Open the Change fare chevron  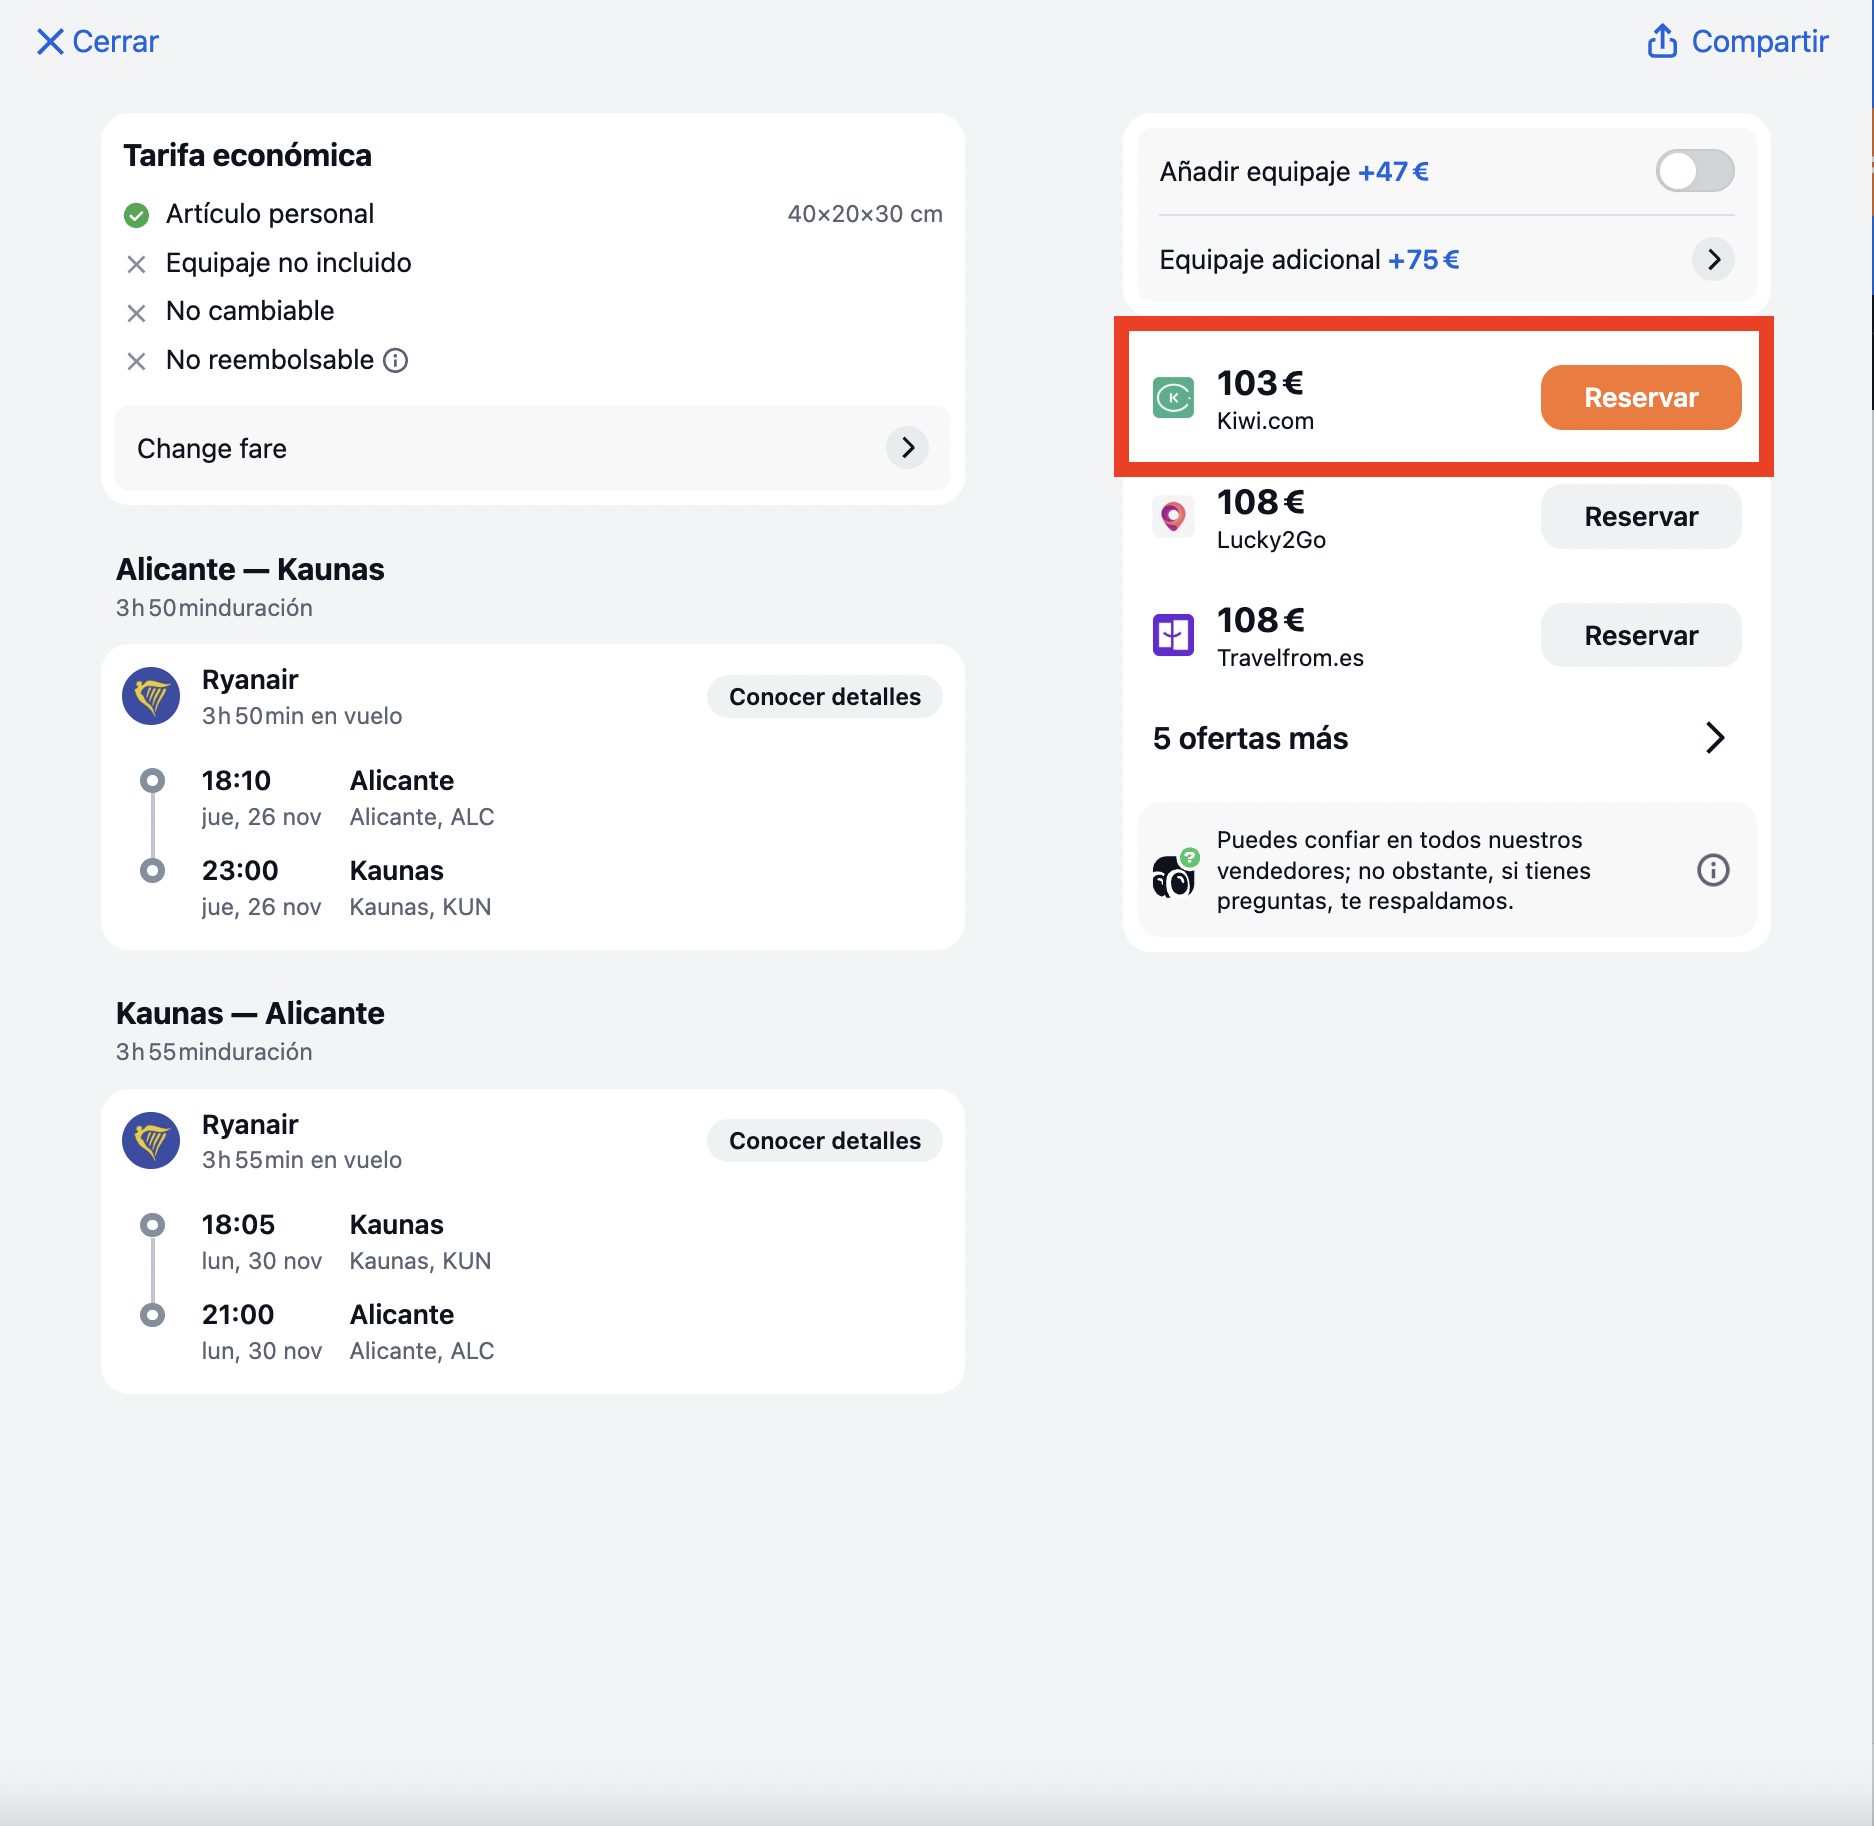pos(907,448)
